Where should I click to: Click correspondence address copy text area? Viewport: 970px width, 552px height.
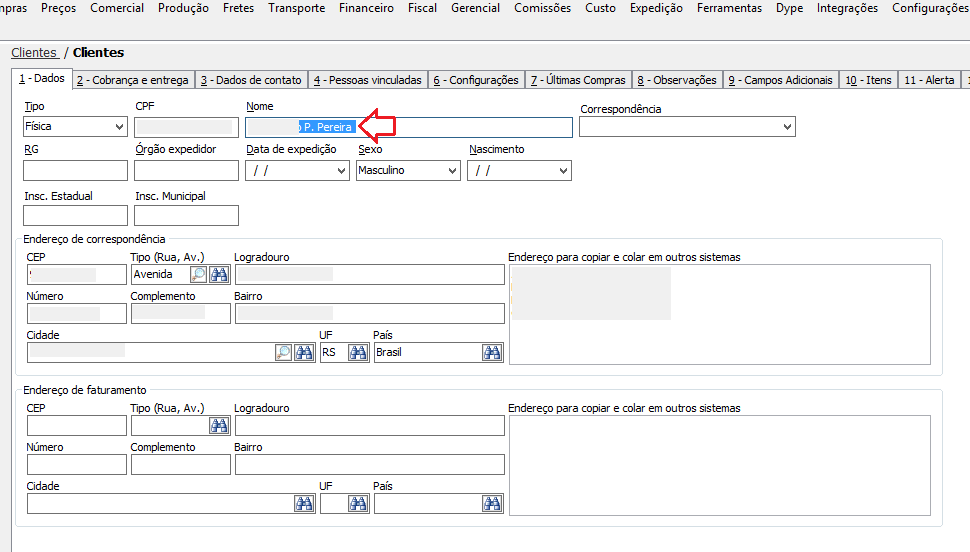coord(720,314)
